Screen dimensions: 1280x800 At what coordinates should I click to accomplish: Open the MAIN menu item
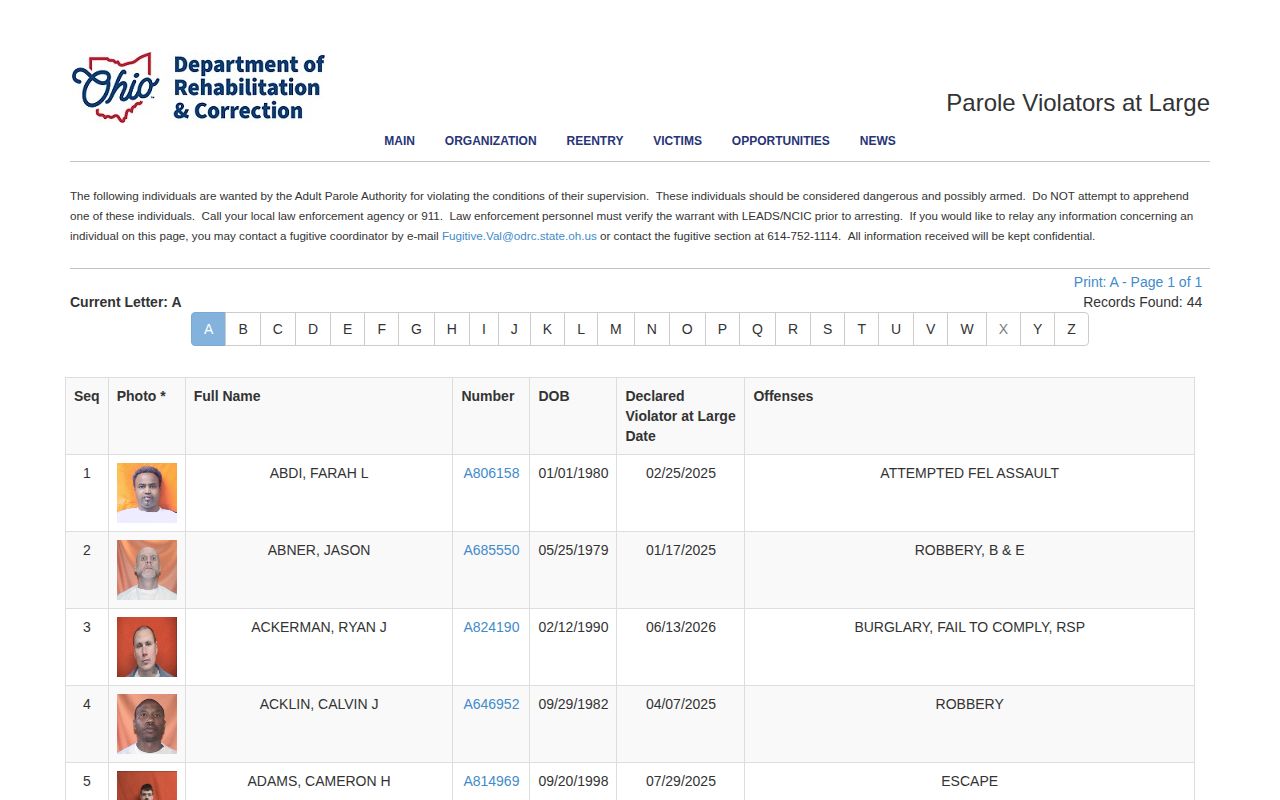pos(400,141)
